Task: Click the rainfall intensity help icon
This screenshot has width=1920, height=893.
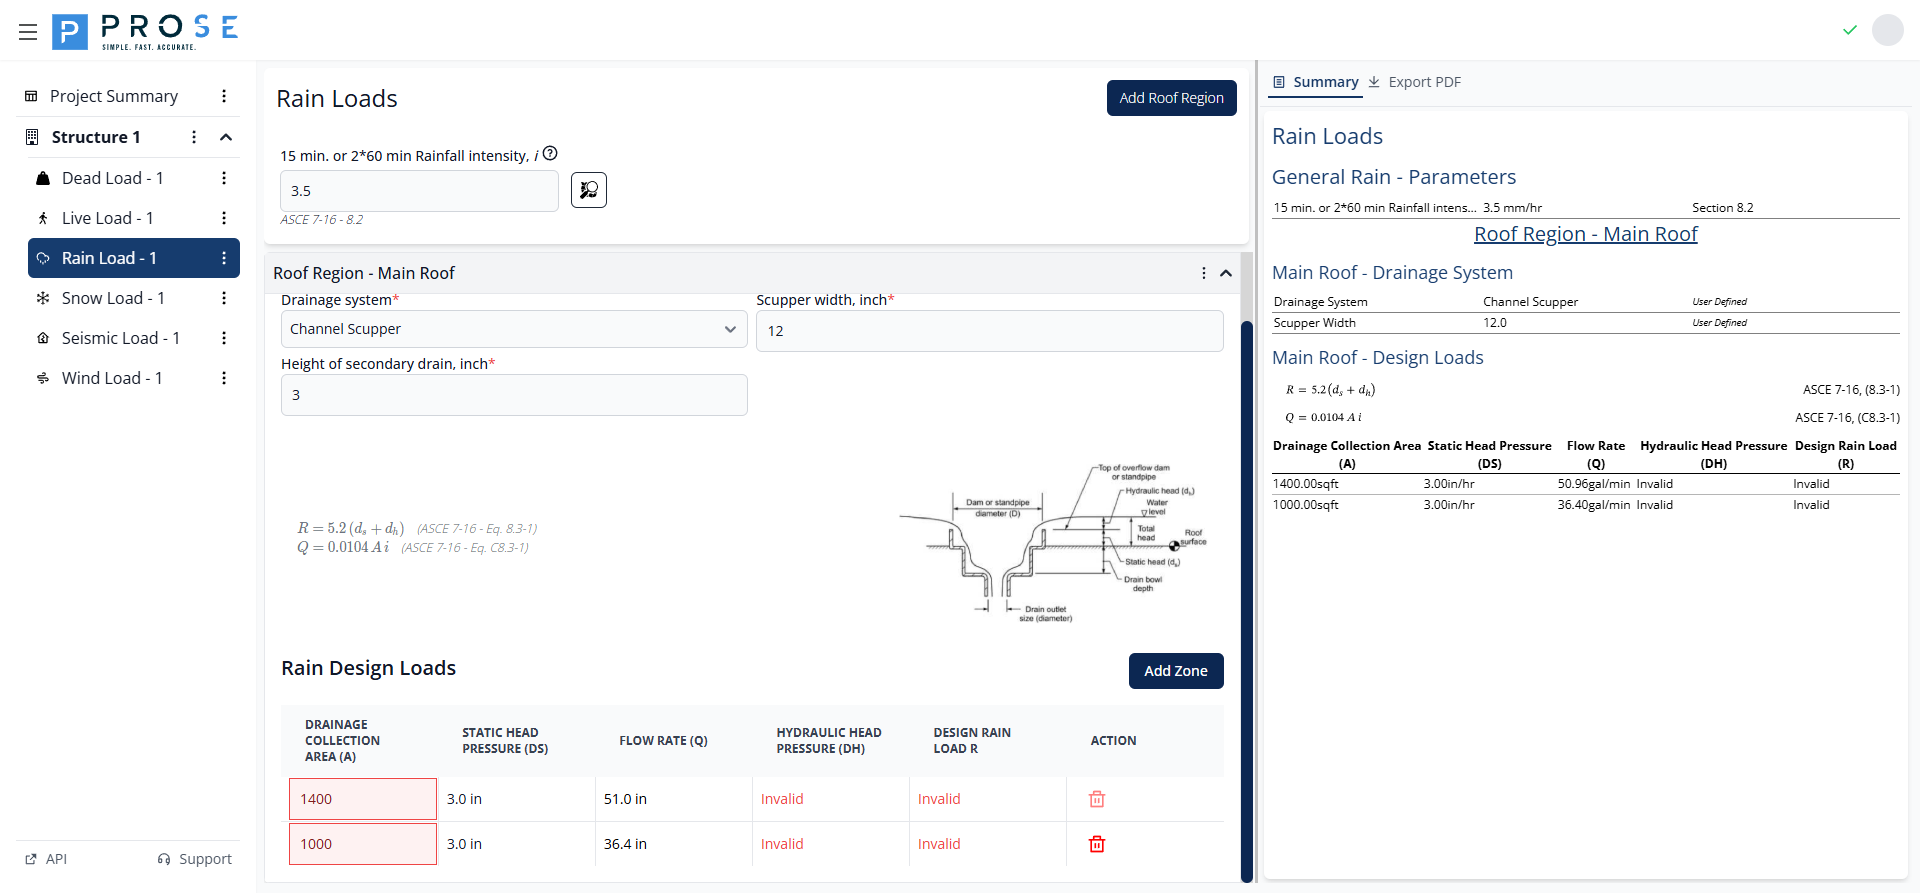Action: pyautogui.click(x=550, y=154)
